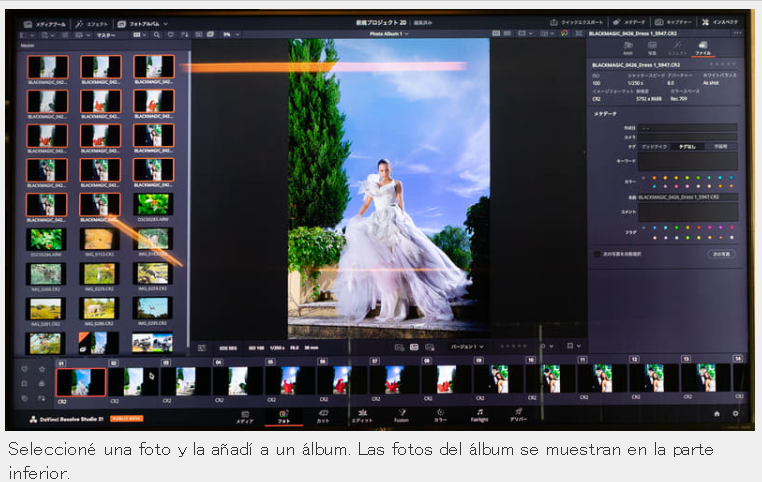
Task: Click the next photo button
Action: click(x=721, y=254)
